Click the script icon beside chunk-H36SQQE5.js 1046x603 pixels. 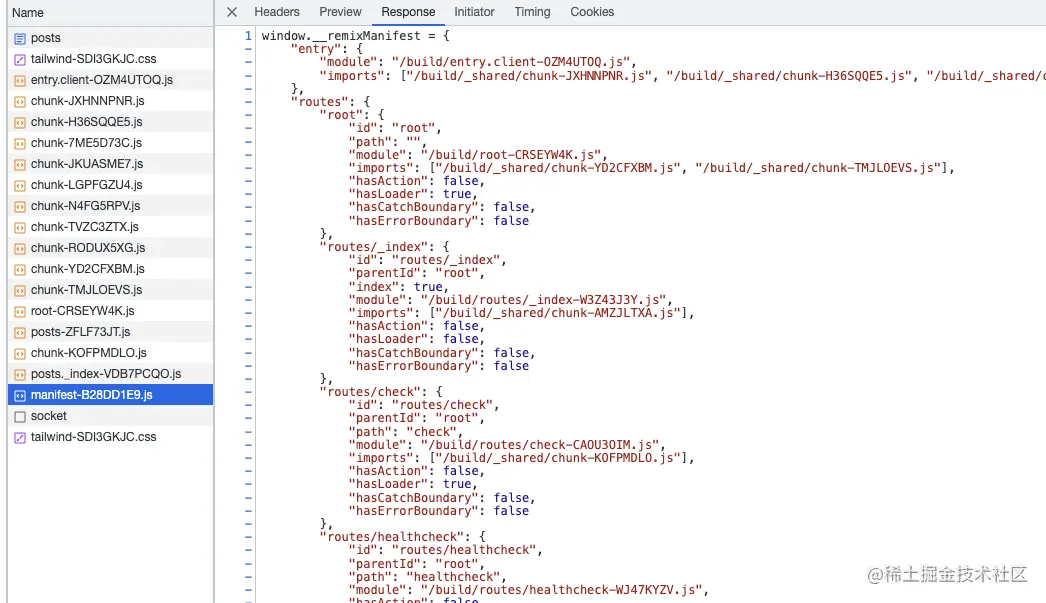tap(20, 123)
